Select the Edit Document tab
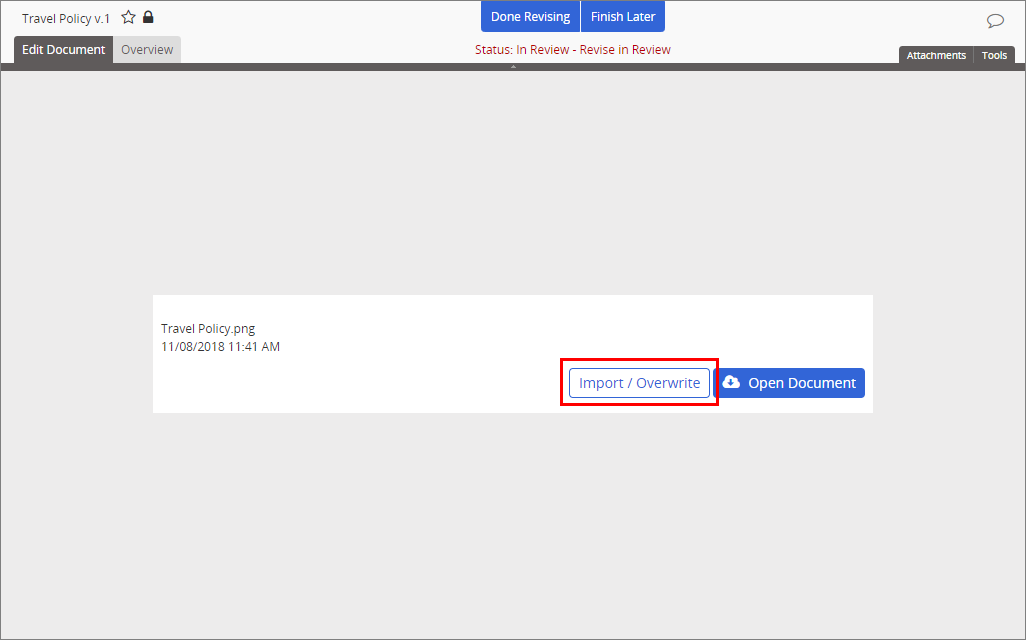The width and height of the screenshot is (1026, 640). (63, 50)
